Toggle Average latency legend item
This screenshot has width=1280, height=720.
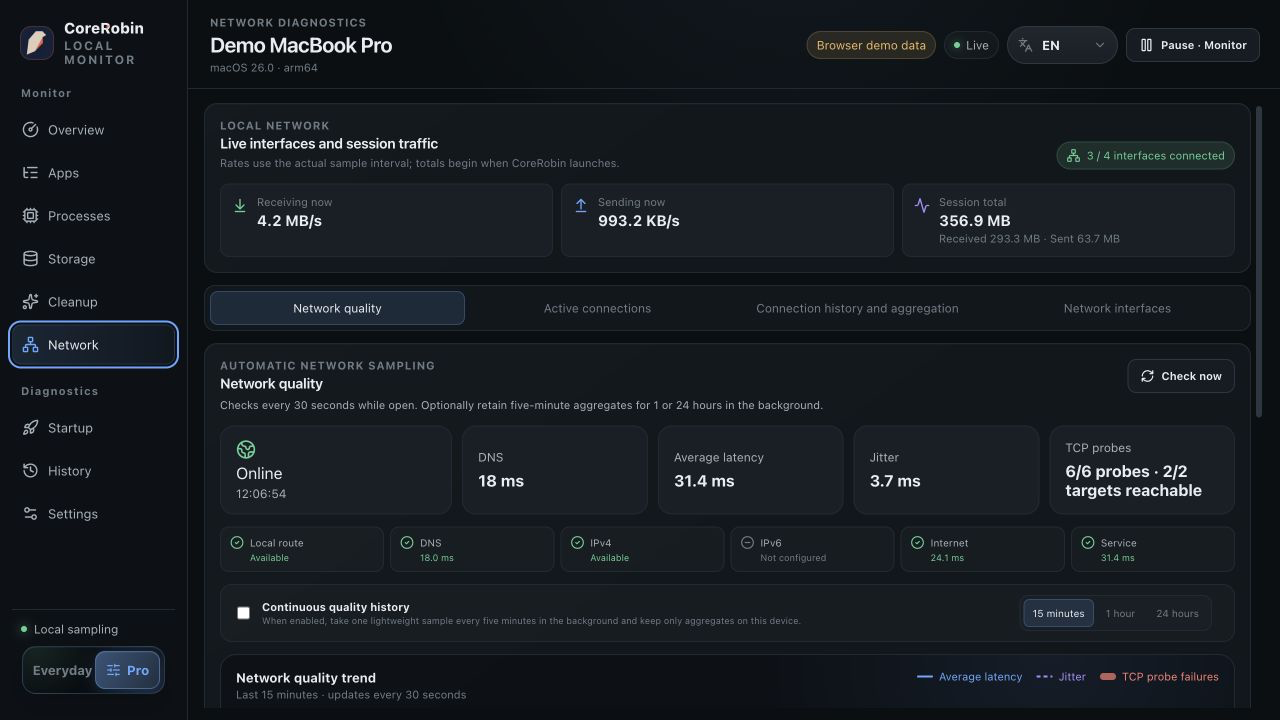(970, 677)
